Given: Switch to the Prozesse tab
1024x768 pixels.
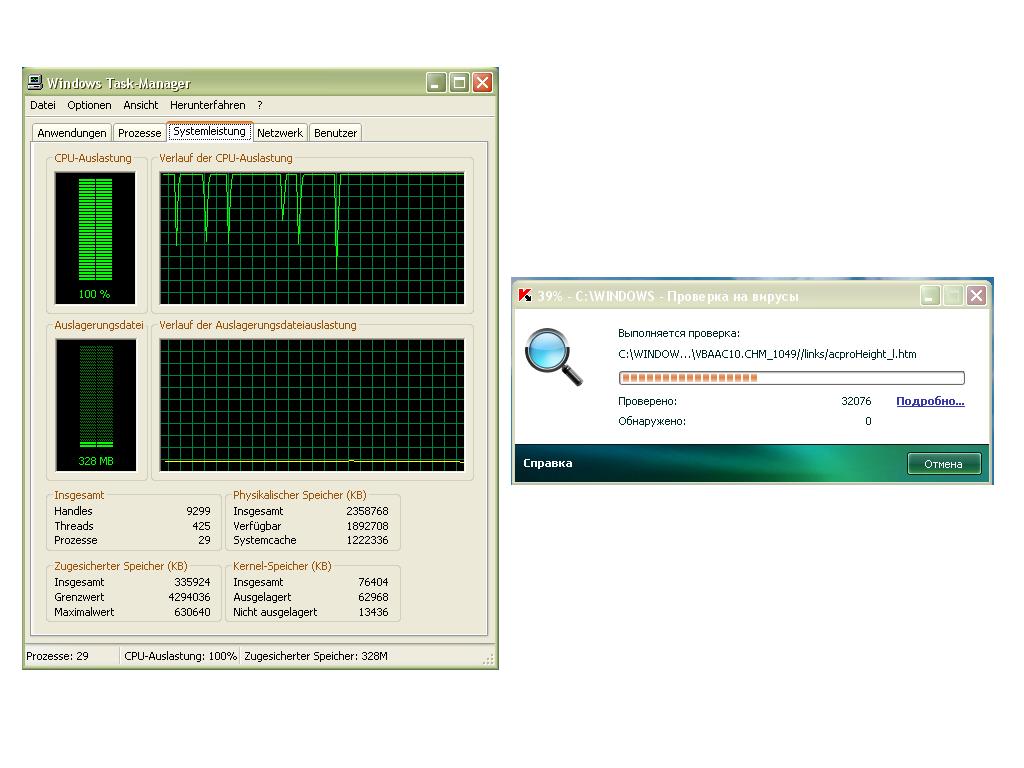Looking at the screenshot, I should coord(139,133).
